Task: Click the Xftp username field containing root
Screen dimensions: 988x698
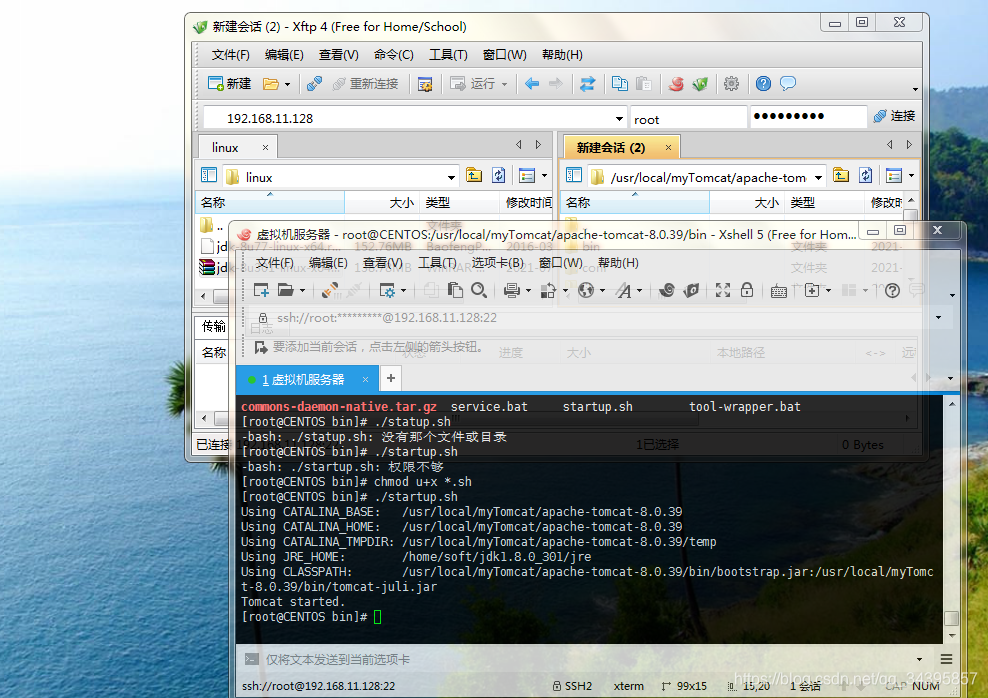Action: 688,118
